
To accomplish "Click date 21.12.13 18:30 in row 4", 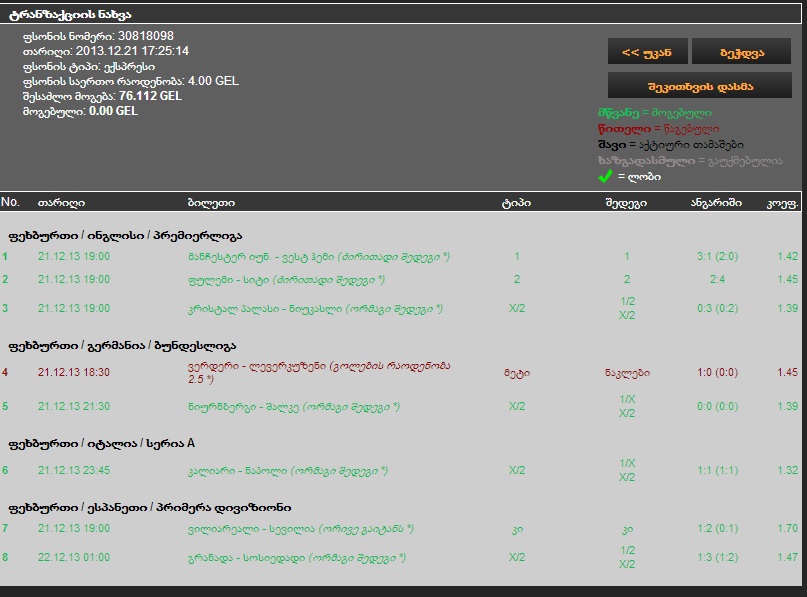I will point(74,372).
